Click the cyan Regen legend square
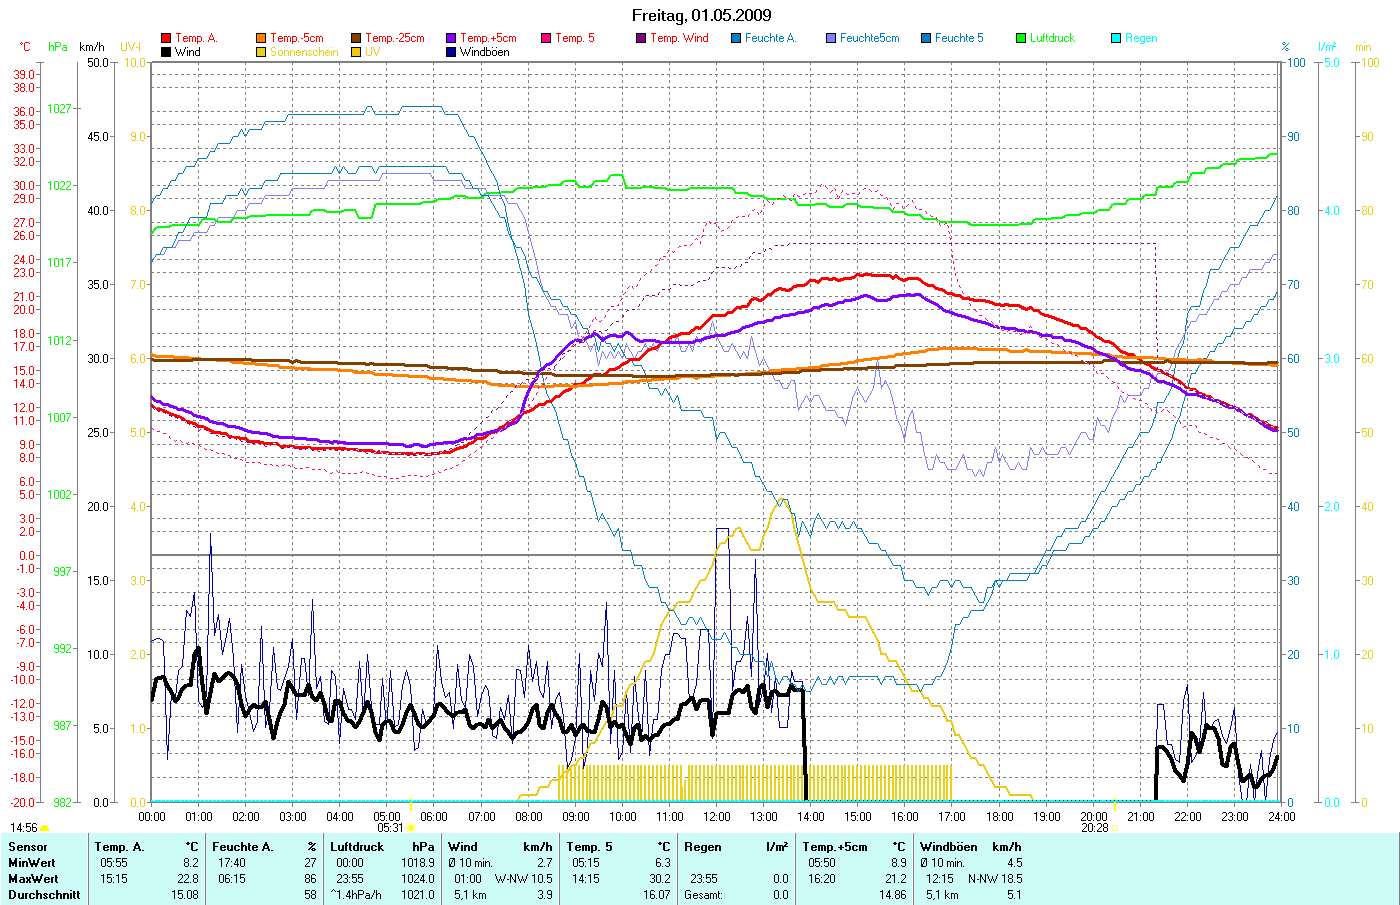1400x905 pixels. pyautogui.click(x=1116, y=38)
